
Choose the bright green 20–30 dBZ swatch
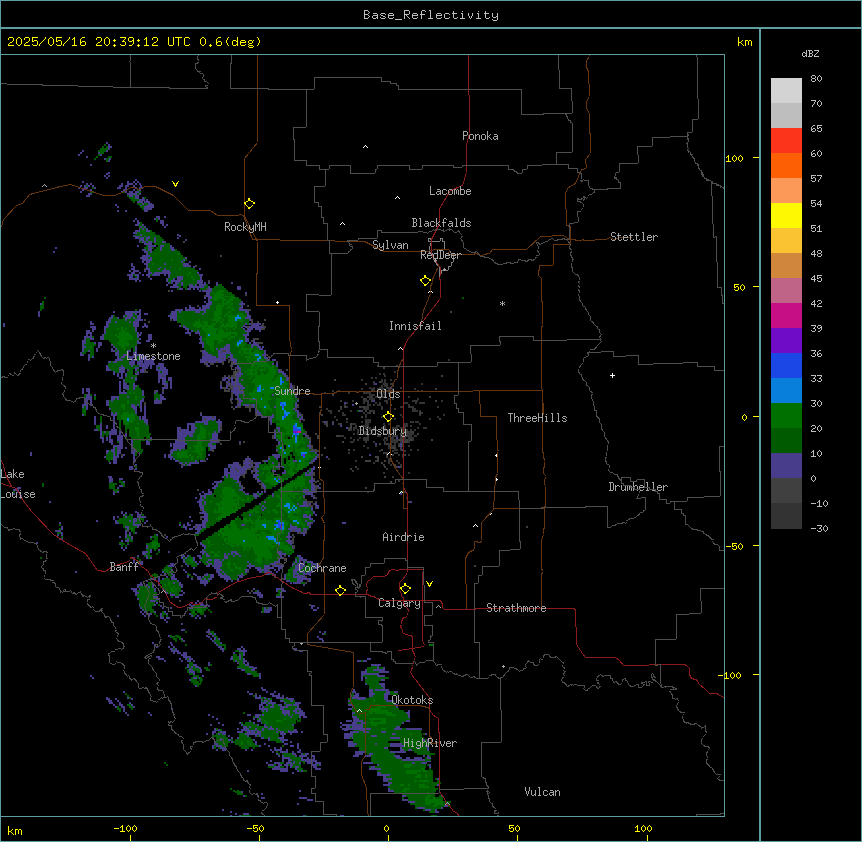[x=786, y=416]
